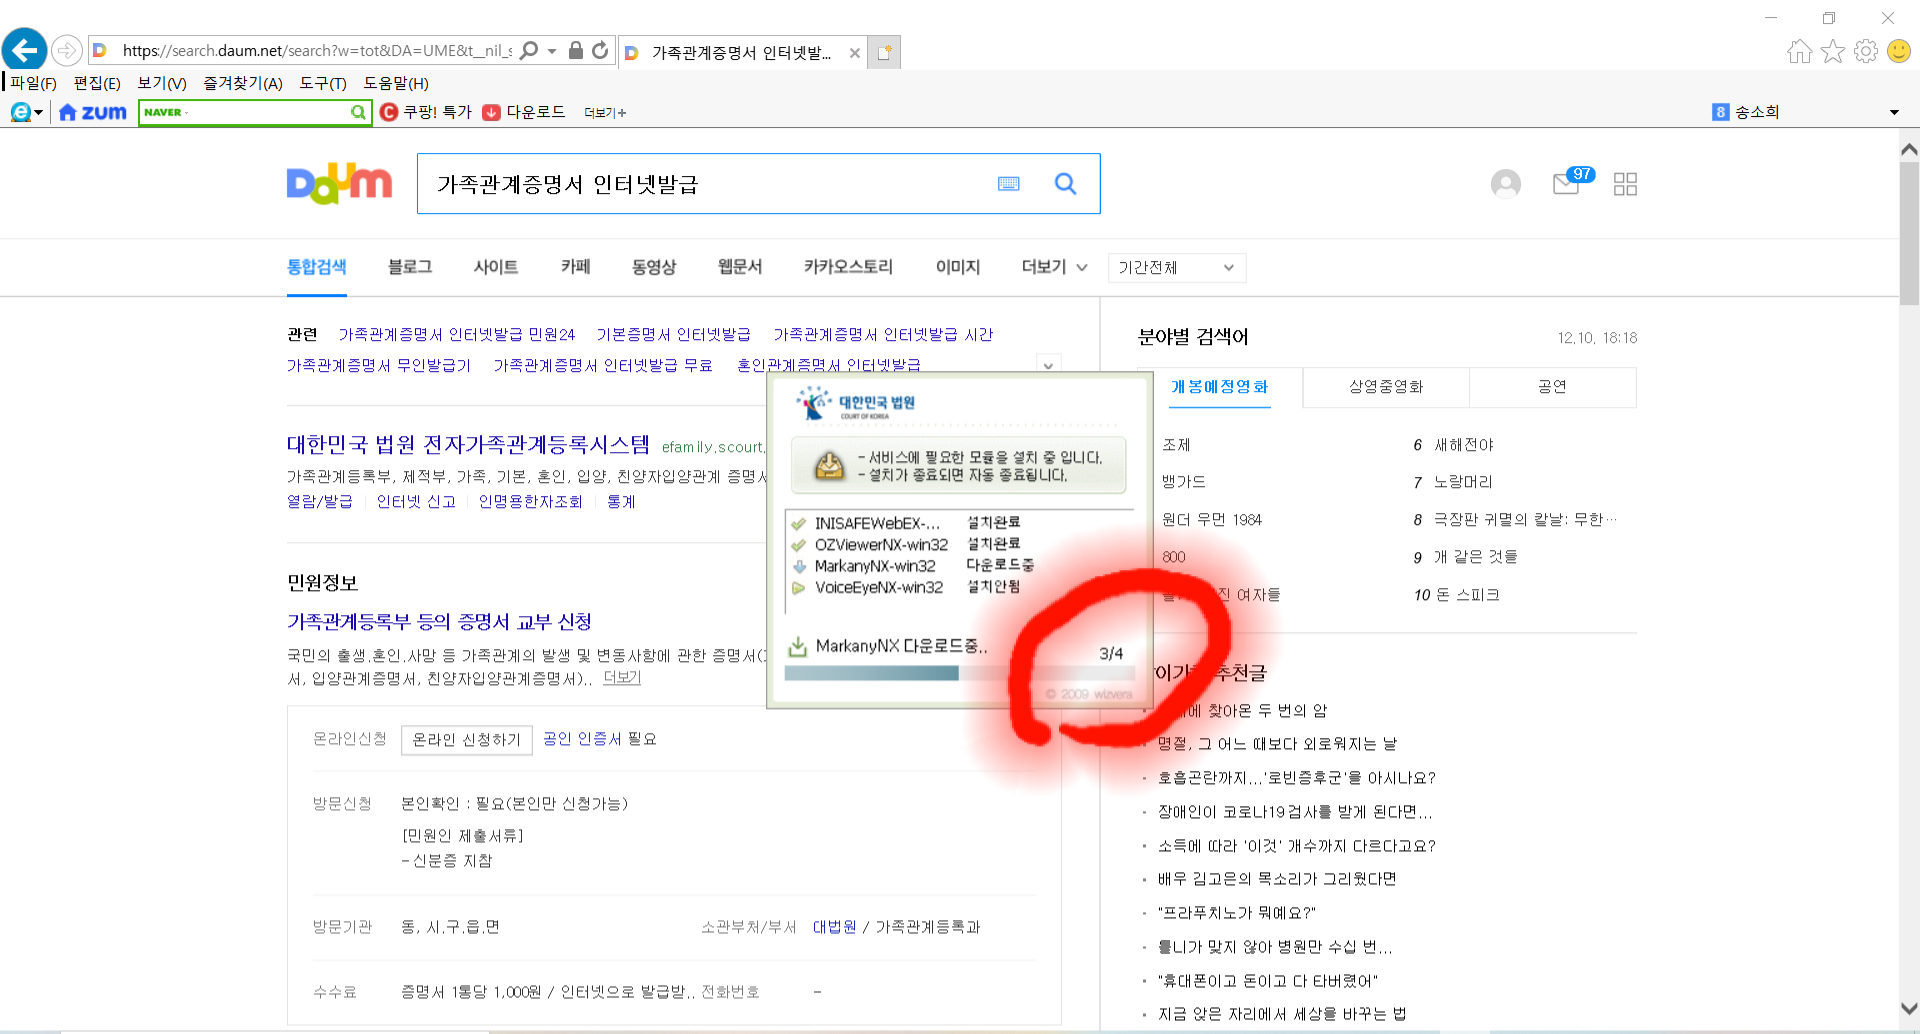Open favorites star icon
The width and height of the screenshot is (1920, 1034).
point(1832,51)
